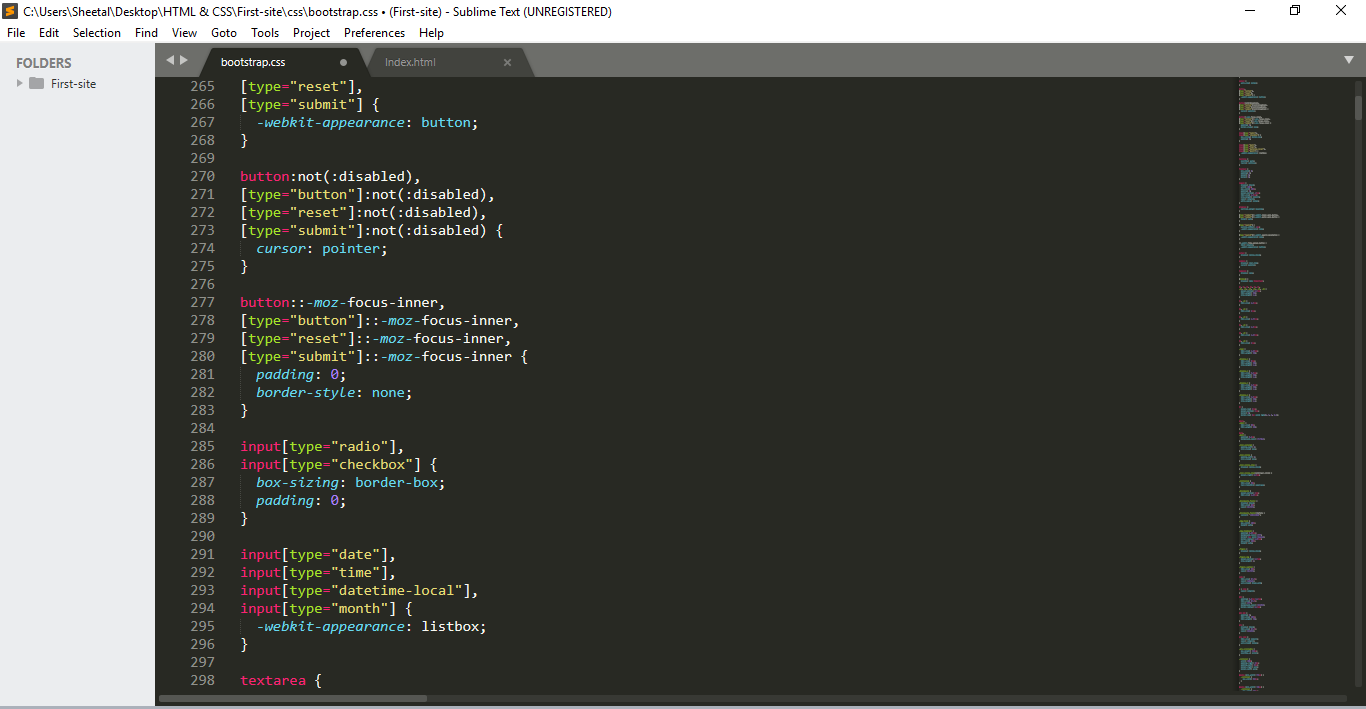
Task: Click the unsaved dot on bootstrap.css tab
Action: point(343,62)
